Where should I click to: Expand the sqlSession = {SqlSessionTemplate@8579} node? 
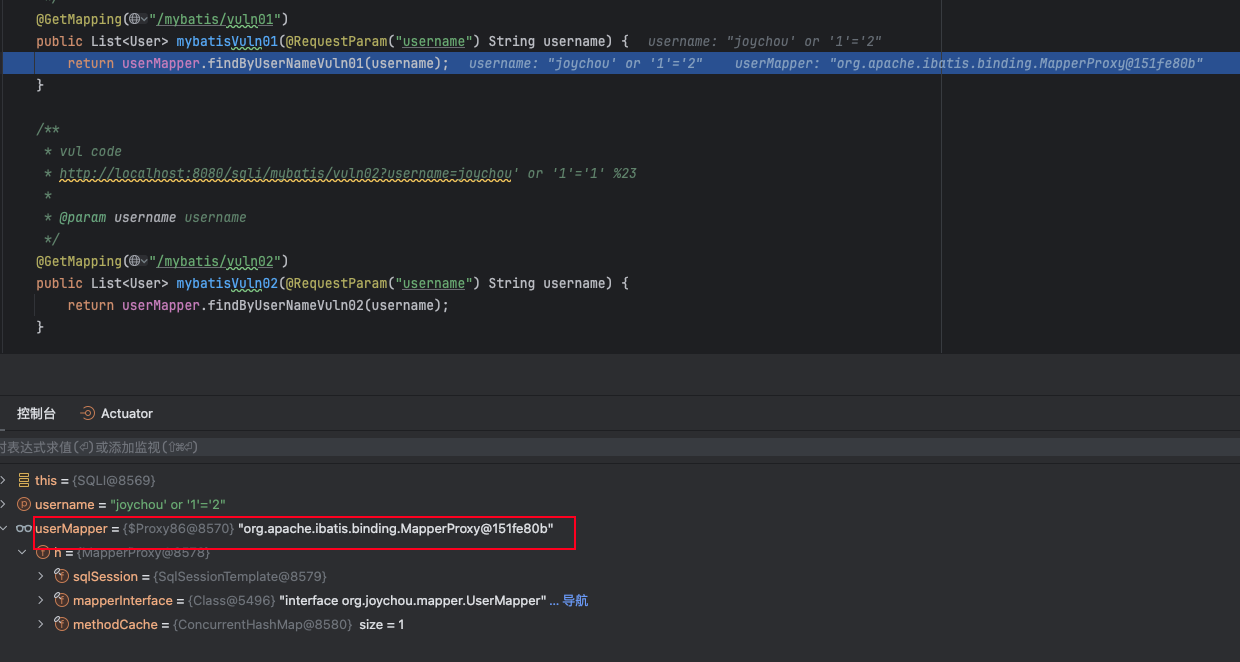(x=40, y=576)
